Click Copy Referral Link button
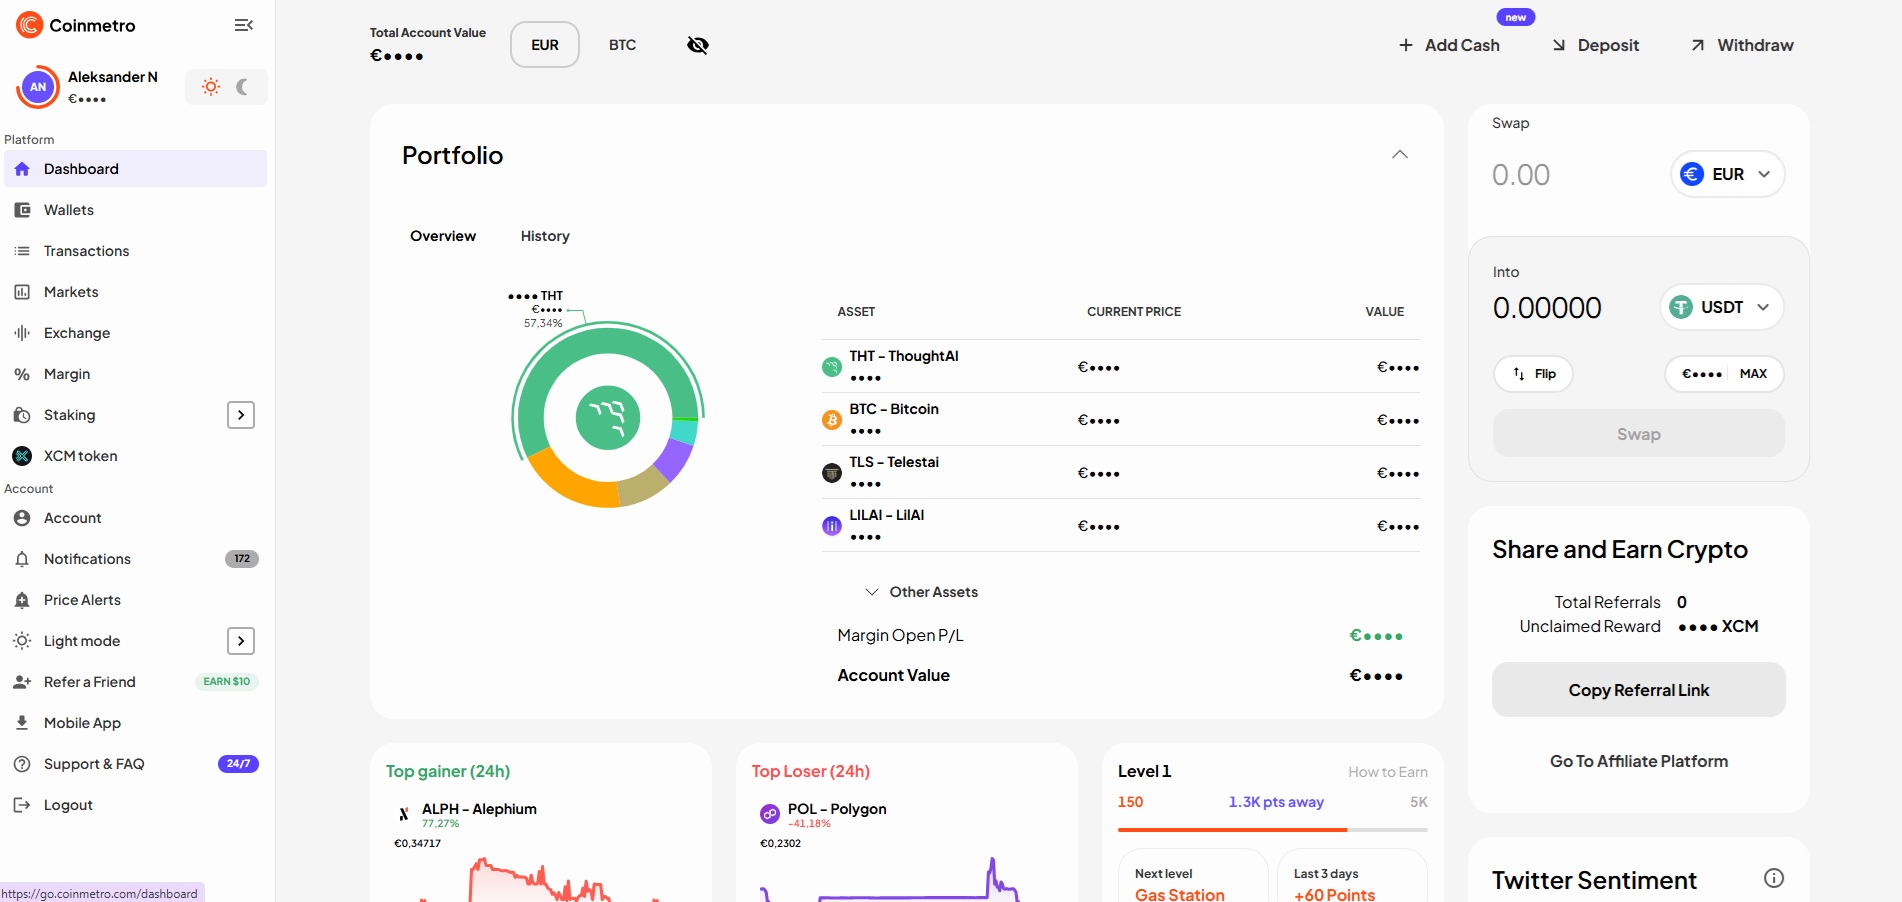The image size is (1902, 902). click(1639, 690)
